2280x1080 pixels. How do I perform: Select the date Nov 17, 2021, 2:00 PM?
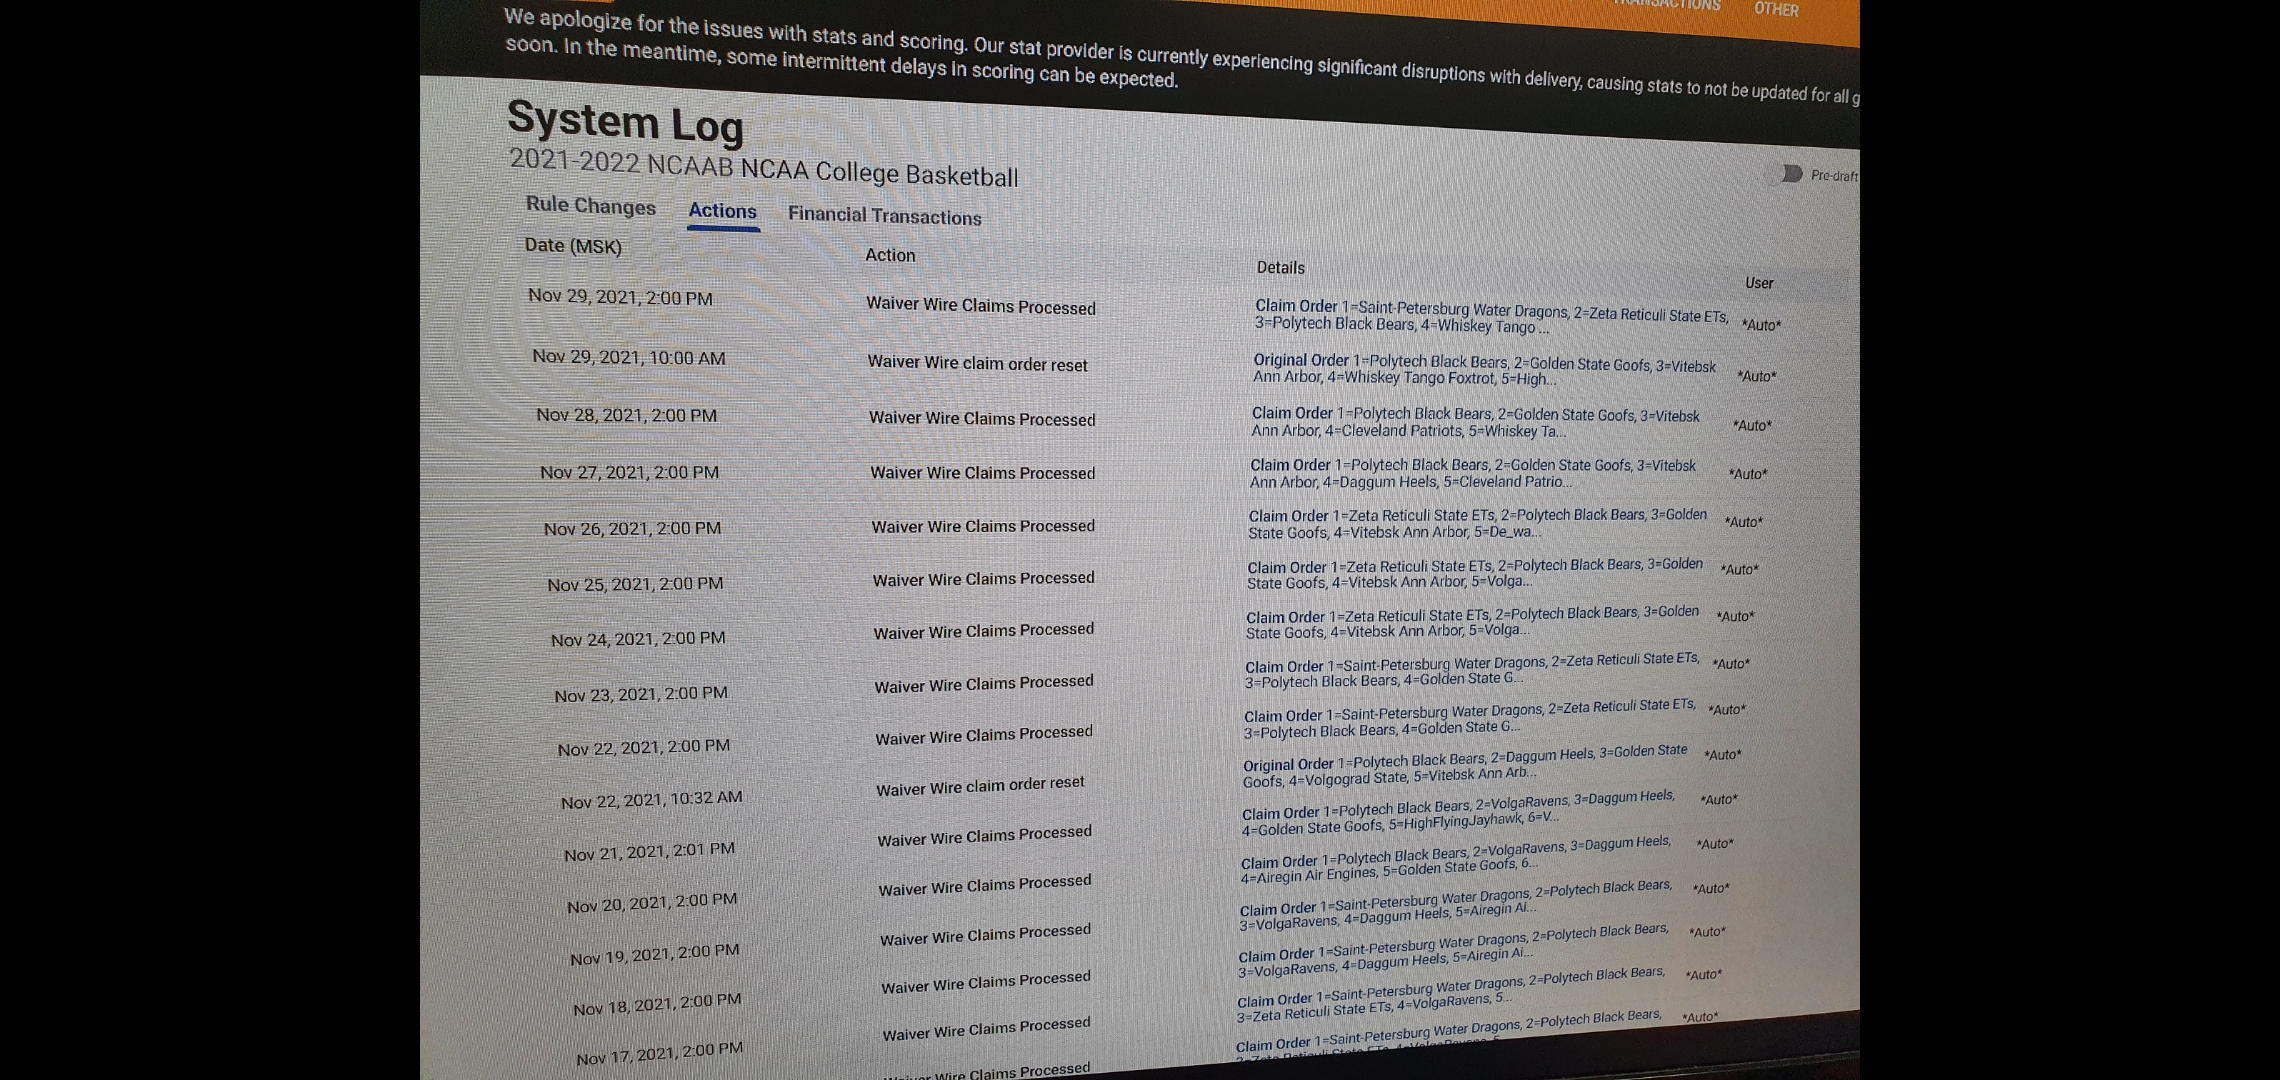pyautogui.click(x=660, y=1053)
